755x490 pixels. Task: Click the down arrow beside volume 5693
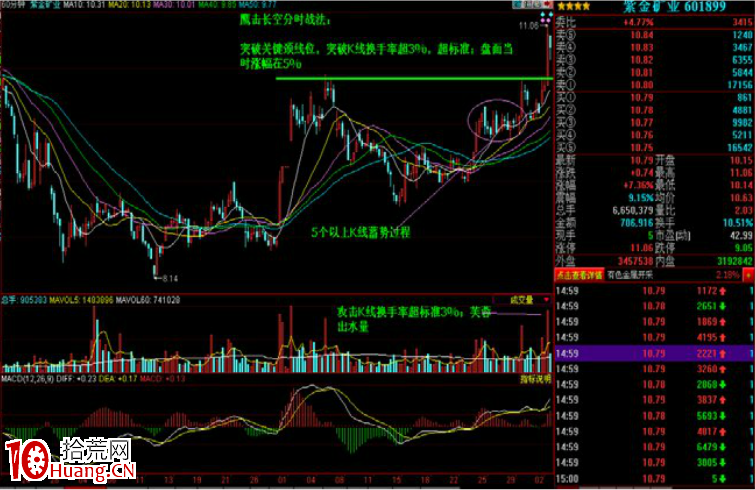722,415
